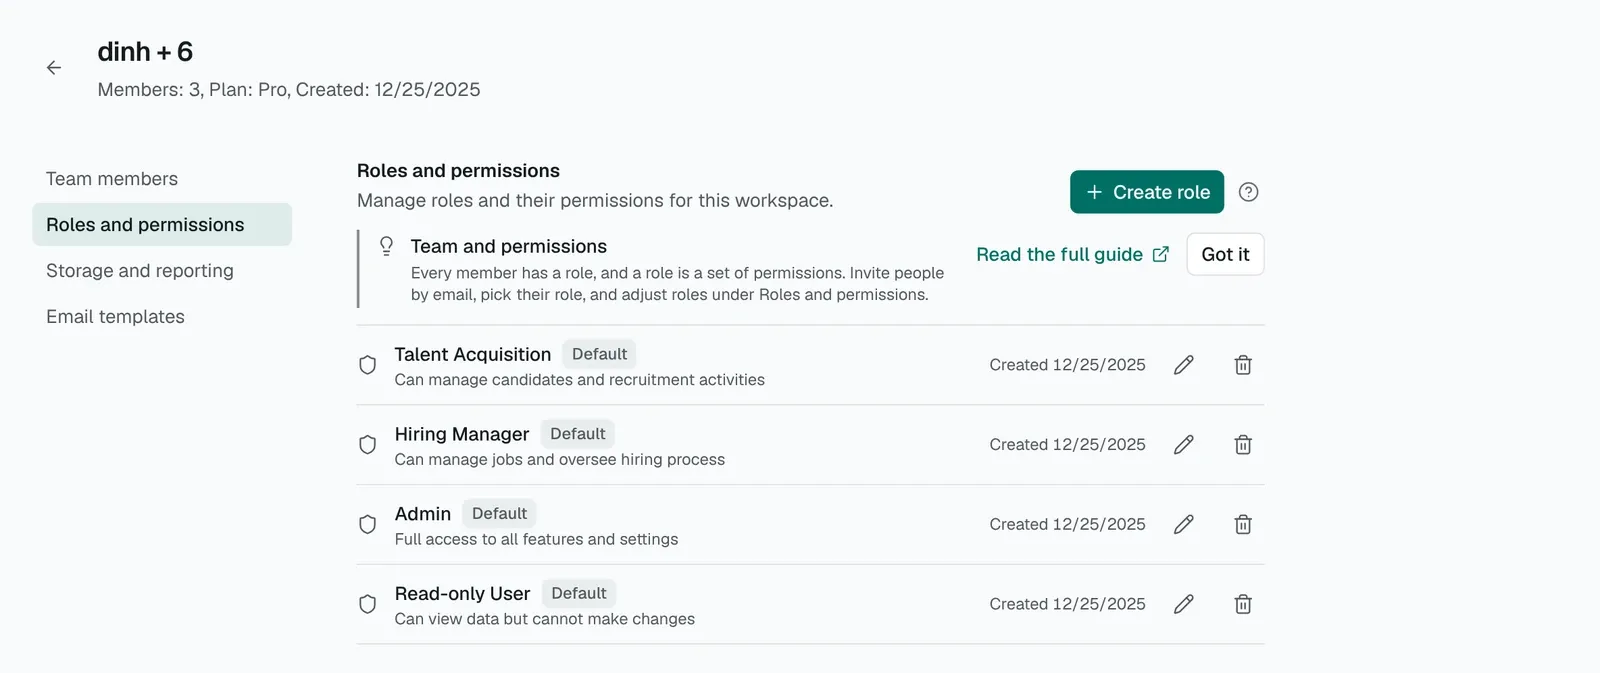Click the Created date in Talent Acquisition row
Image resolution: width=1600 pixels, height=673 pixels.
(x=1068, y=365)
